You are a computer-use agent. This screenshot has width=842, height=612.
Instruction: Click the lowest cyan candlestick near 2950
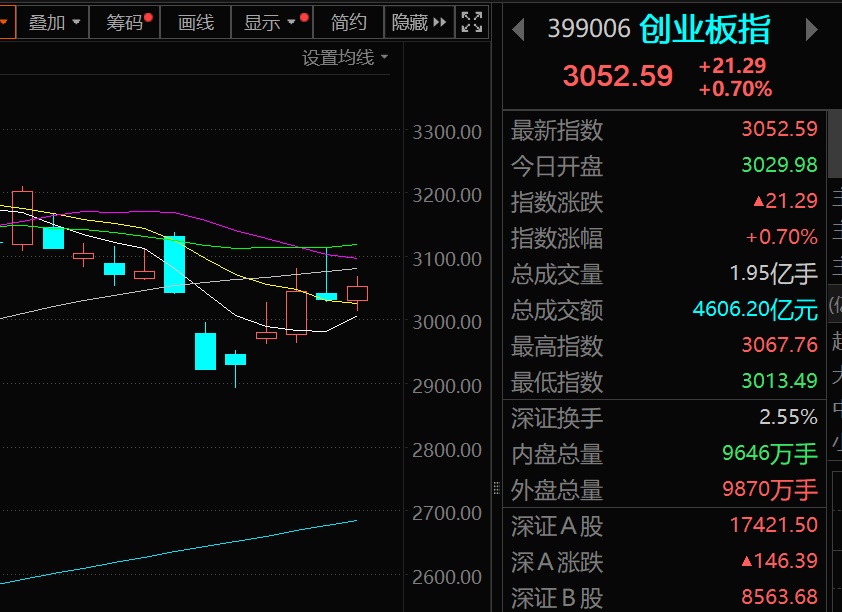[205, 351]
